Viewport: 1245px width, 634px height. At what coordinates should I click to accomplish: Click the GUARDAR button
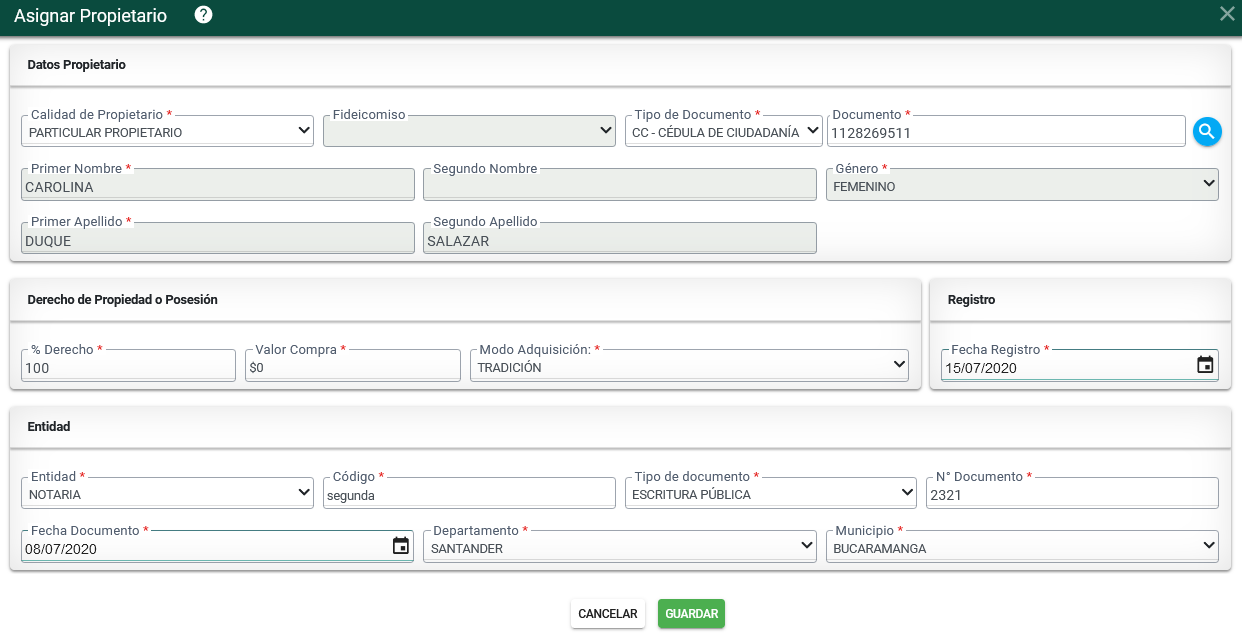pos(691,614)
